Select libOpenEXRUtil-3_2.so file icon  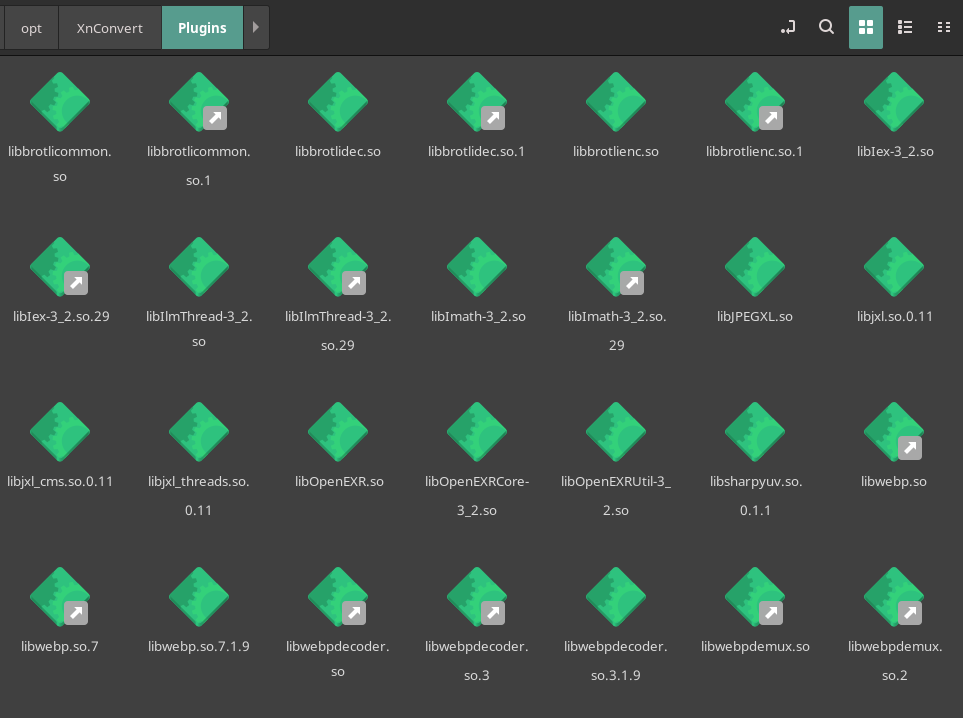coord(616,432)
